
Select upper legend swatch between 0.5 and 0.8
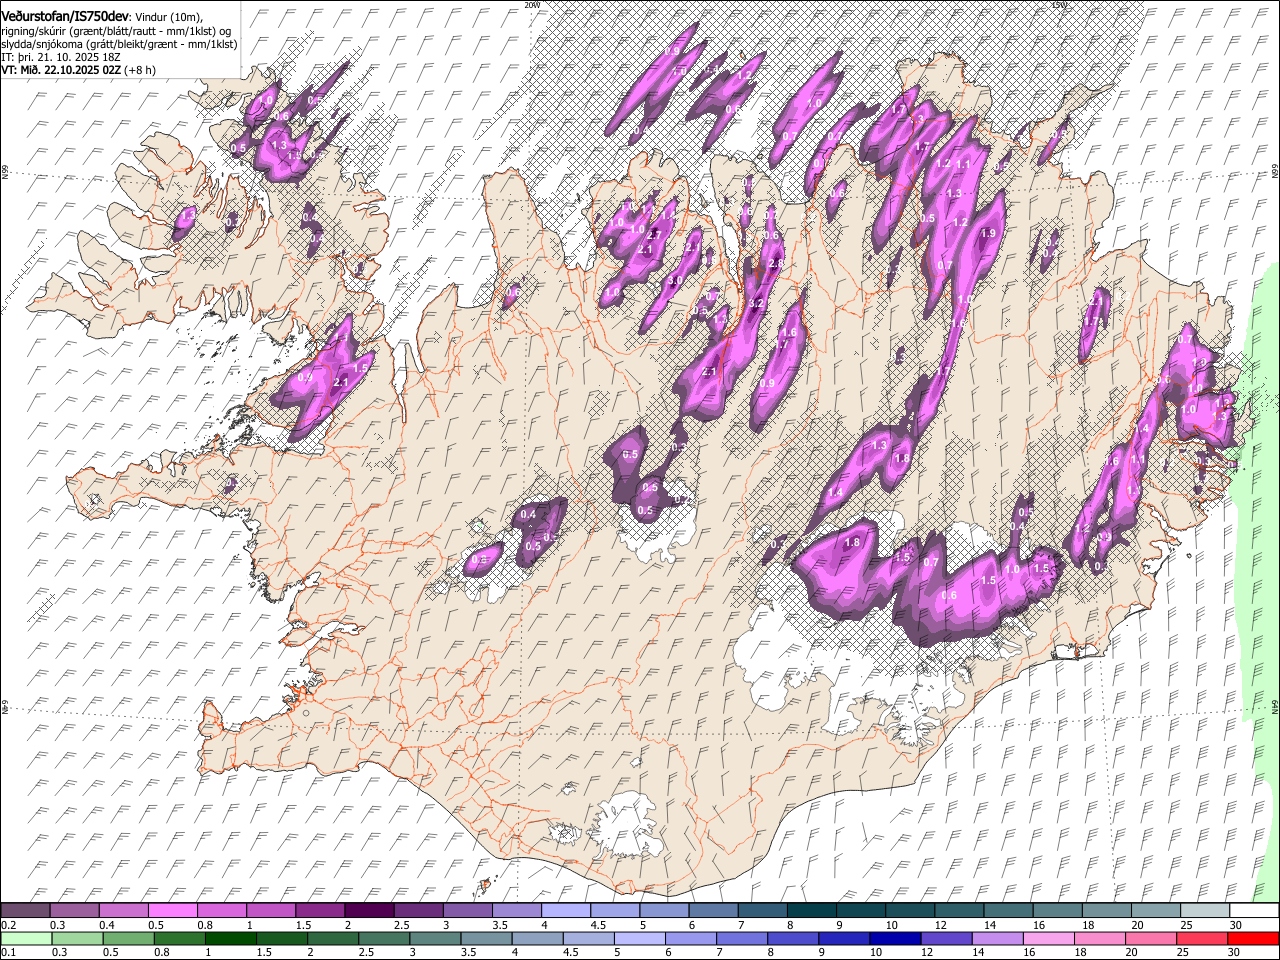172,911
